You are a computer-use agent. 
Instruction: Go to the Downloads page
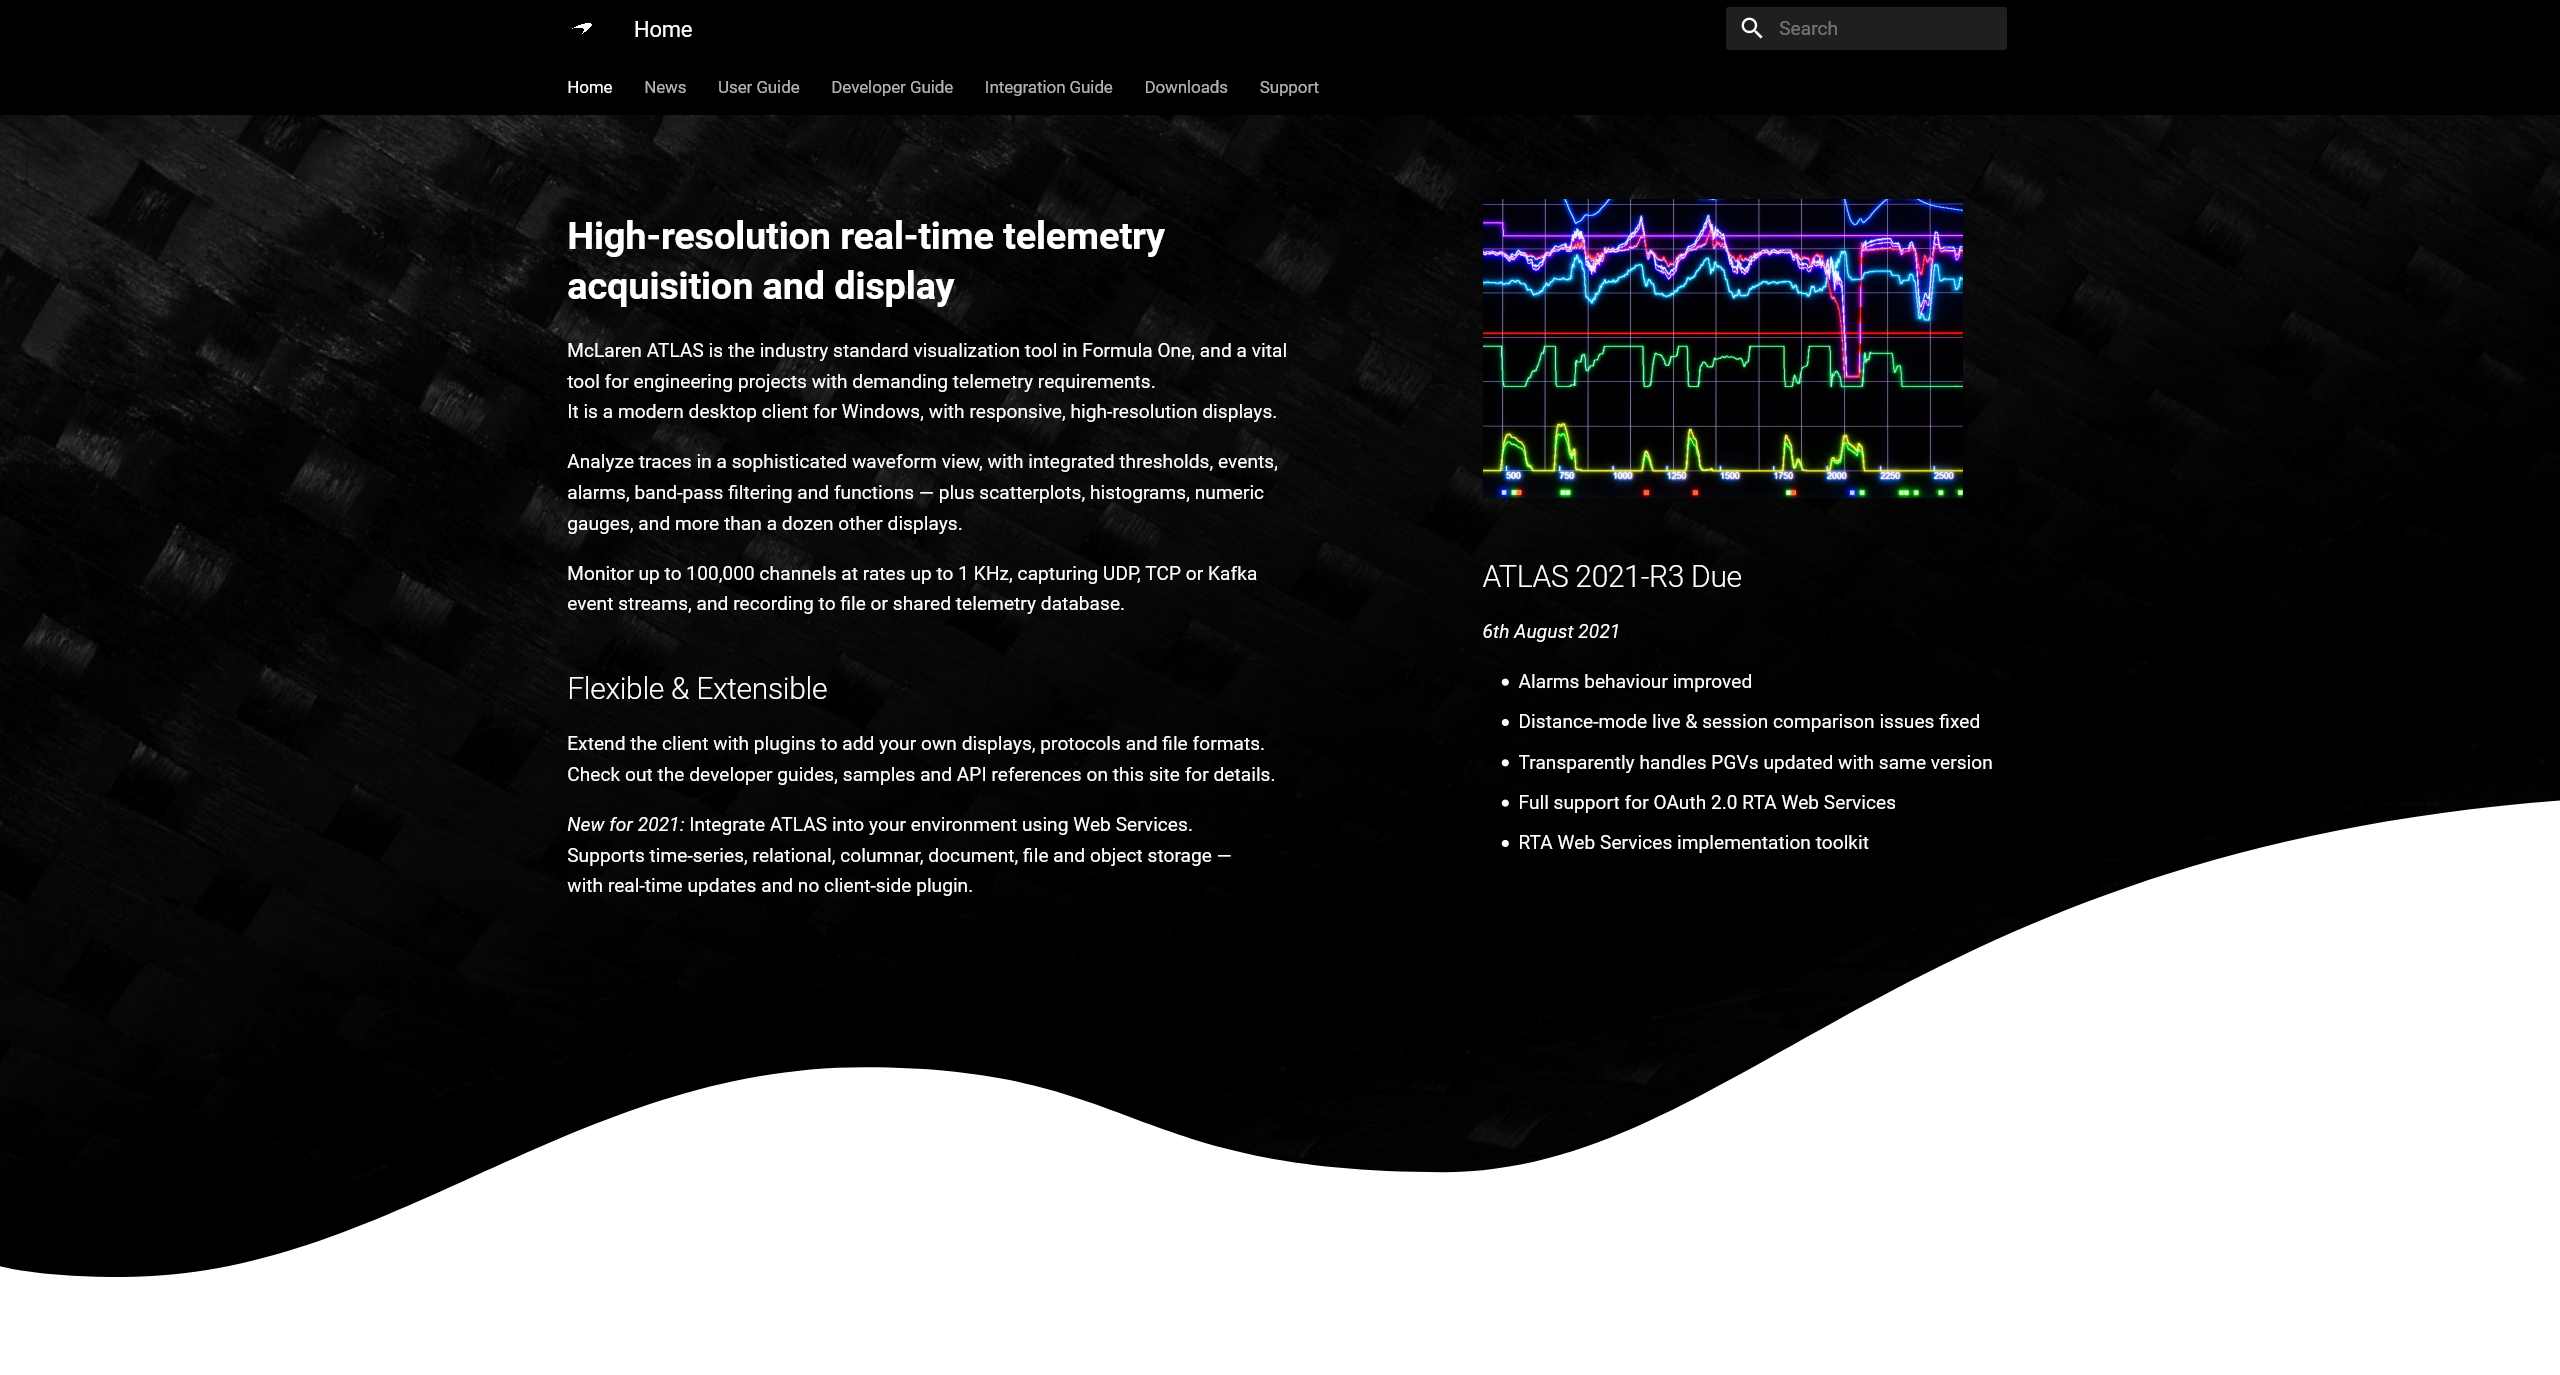1185,88
